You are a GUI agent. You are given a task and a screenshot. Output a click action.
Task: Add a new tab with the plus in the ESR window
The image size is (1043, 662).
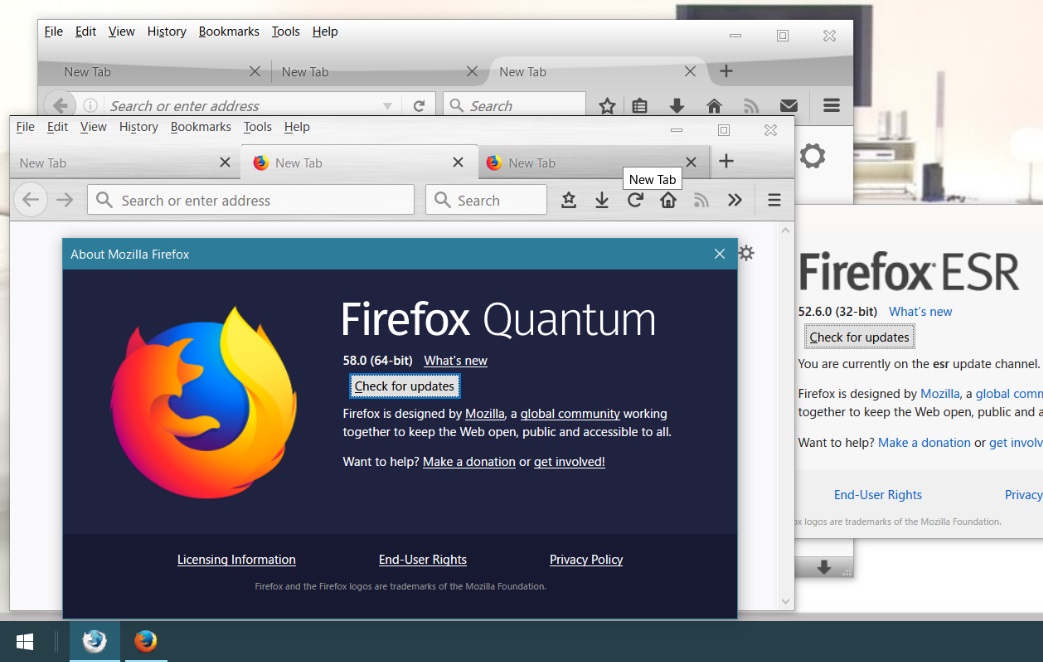tap(726, 71)
